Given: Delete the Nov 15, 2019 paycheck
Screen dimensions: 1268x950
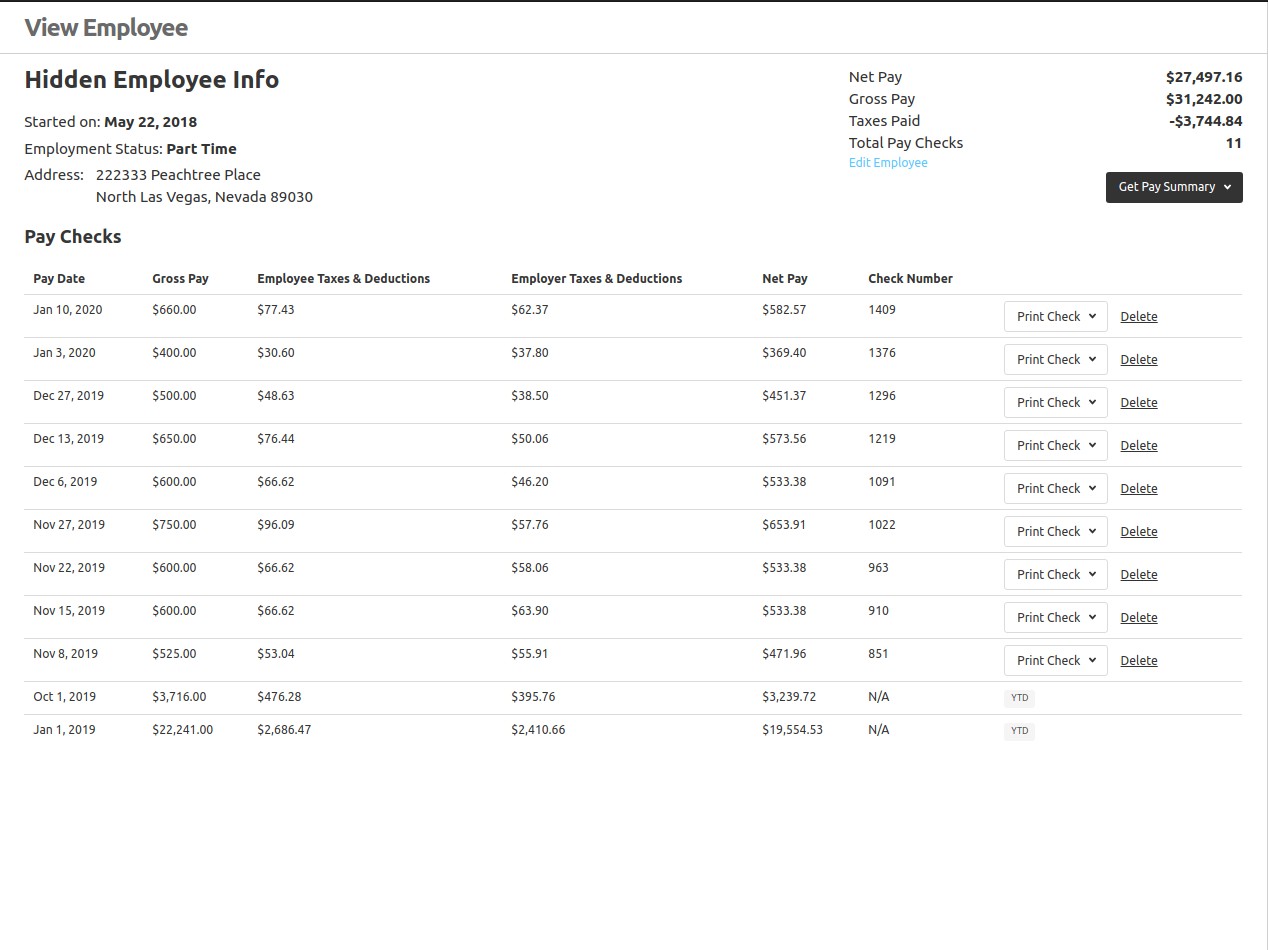Looking at the screenshot, I should click(1138, 617).
